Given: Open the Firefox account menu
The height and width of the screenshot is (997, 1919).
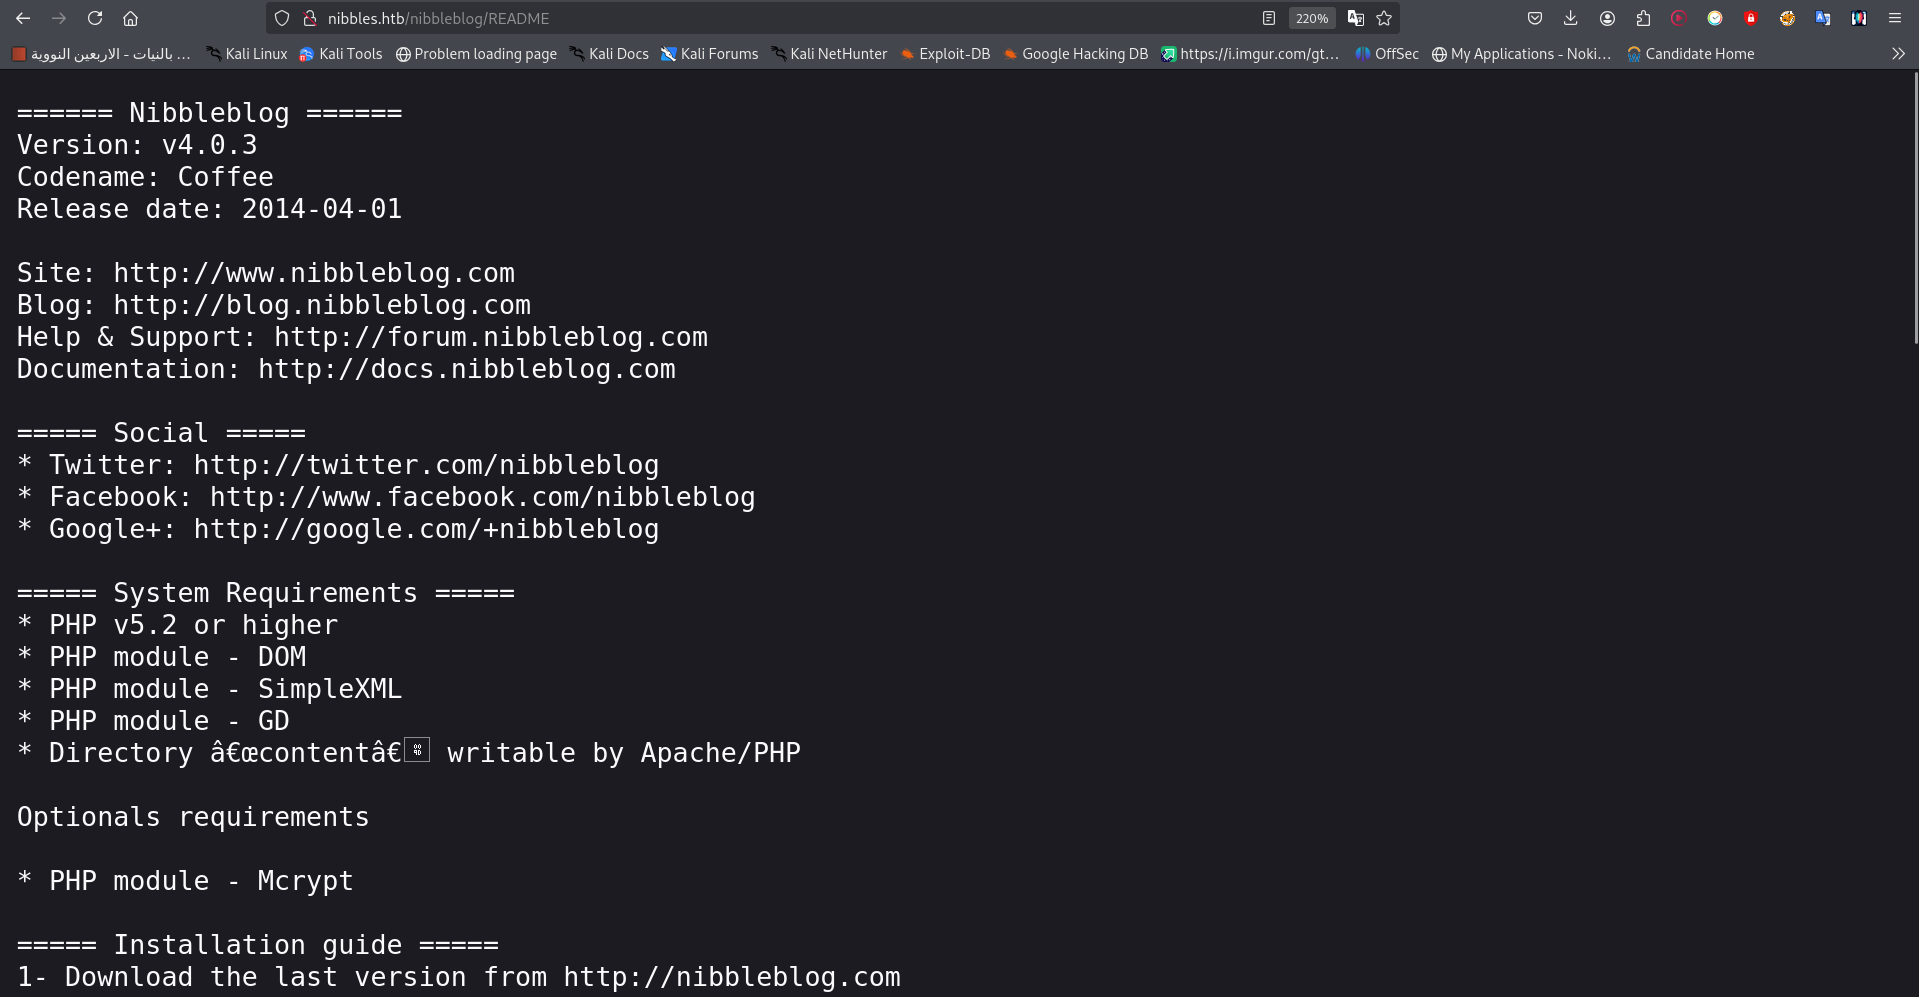Looking at the screenshot, I should coord(1607,18).
